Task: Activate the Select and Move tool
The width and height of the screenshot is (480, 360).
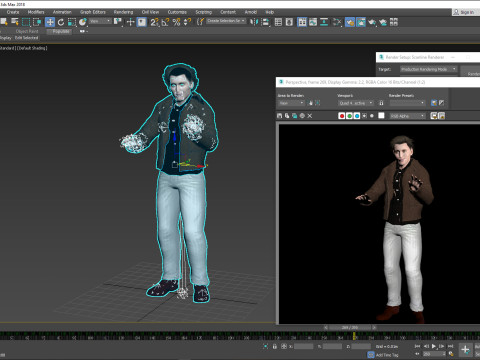Action: [50, 22]
